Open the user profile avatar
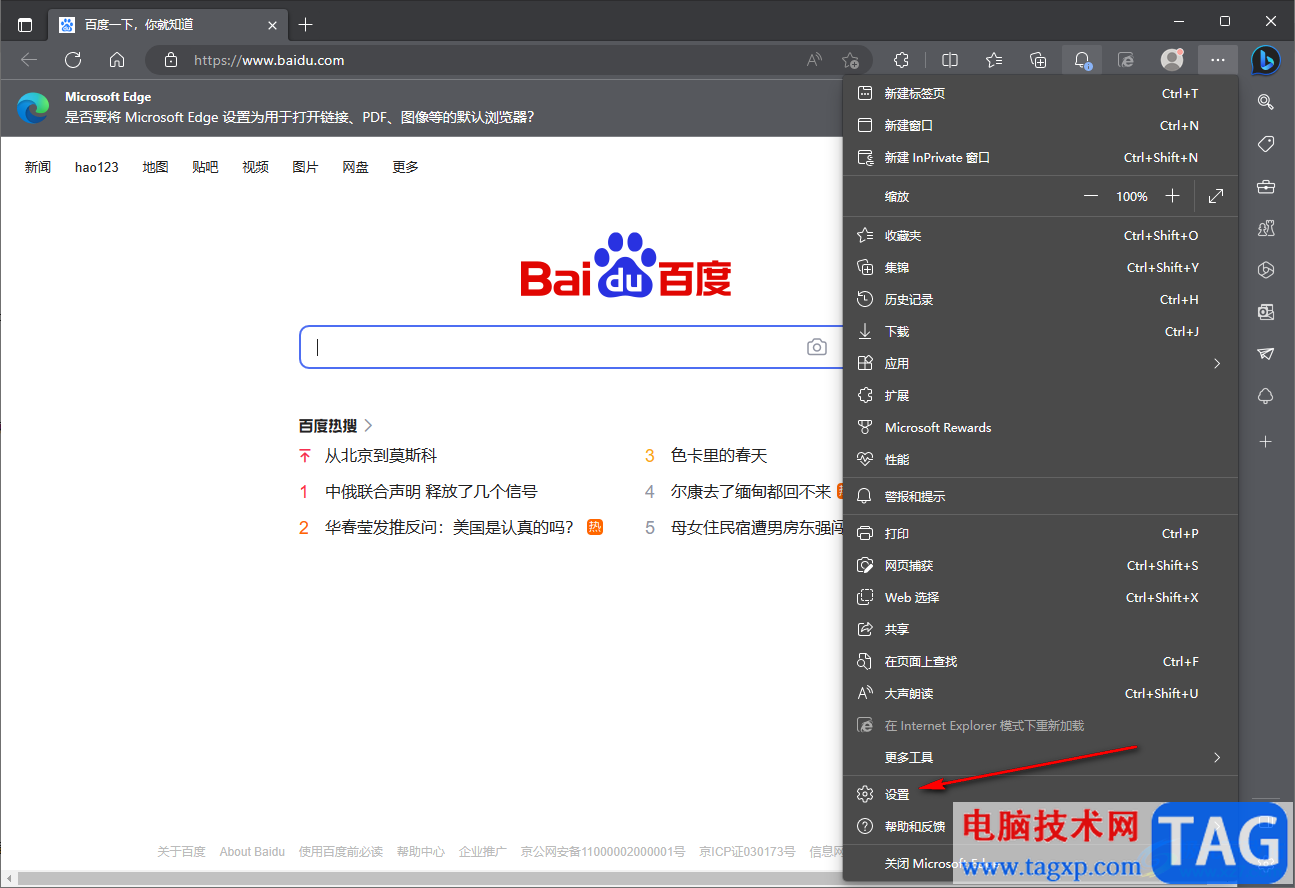The height and width of the screenshot is (888, 1295). click(1172, 60)
